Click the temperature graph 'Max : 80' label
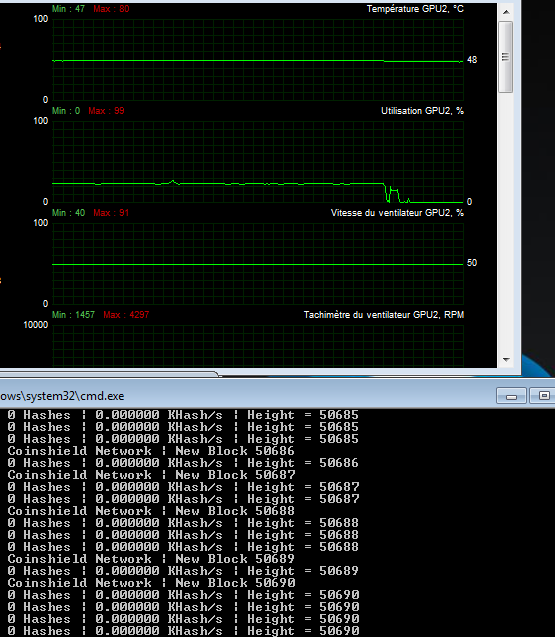This screenshot has height=637, width=555. click(111, 9)
